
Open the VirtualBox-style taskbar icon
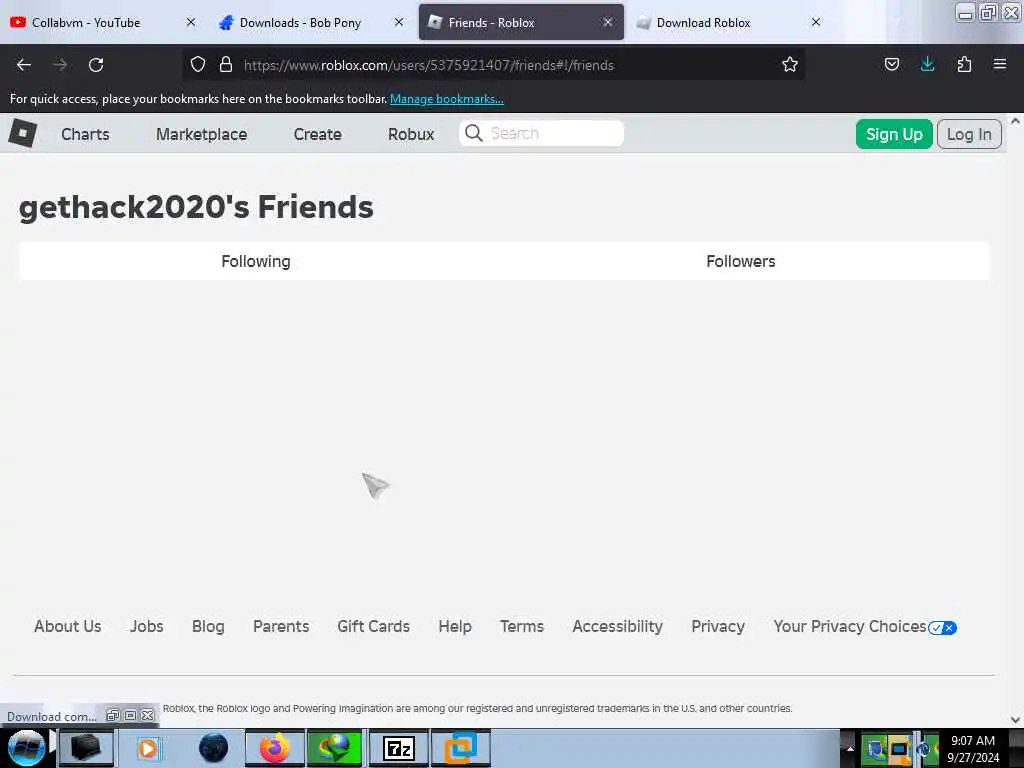461,748
